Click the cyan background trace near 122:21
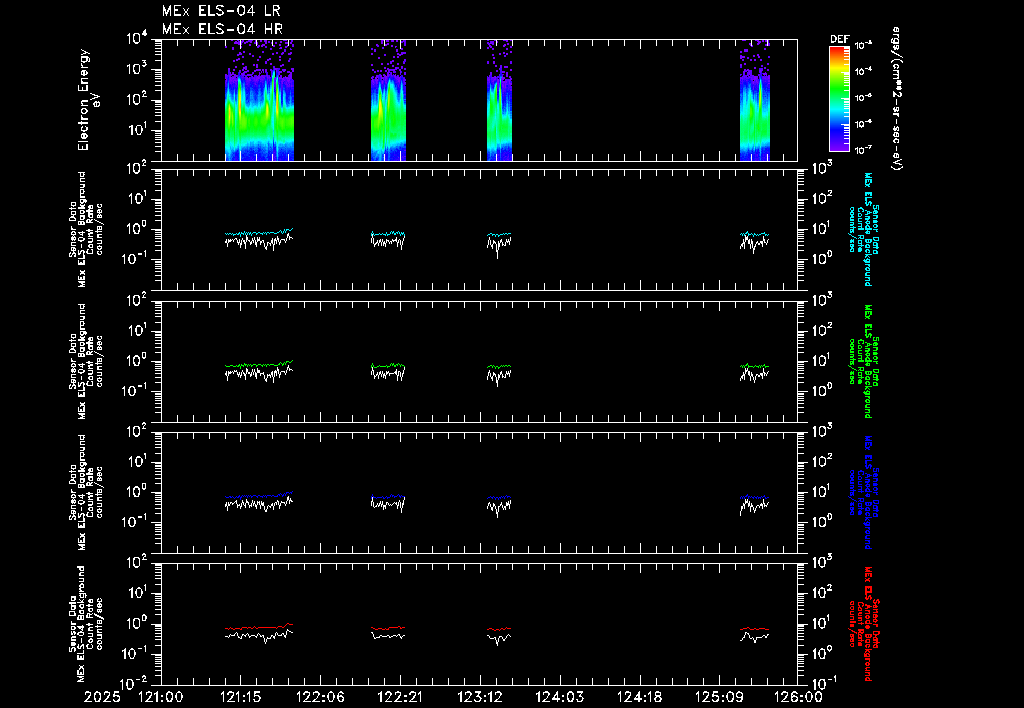 (388, 233)
